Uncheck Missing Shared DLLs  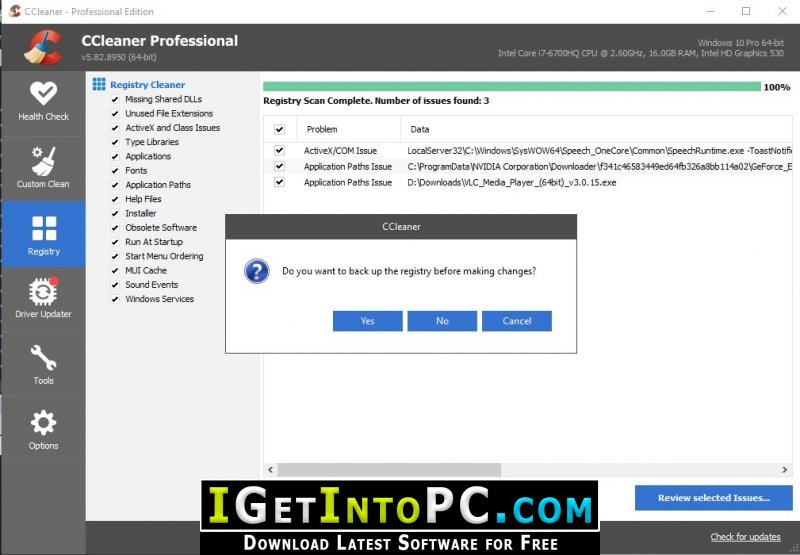click(x=115, y=99)
